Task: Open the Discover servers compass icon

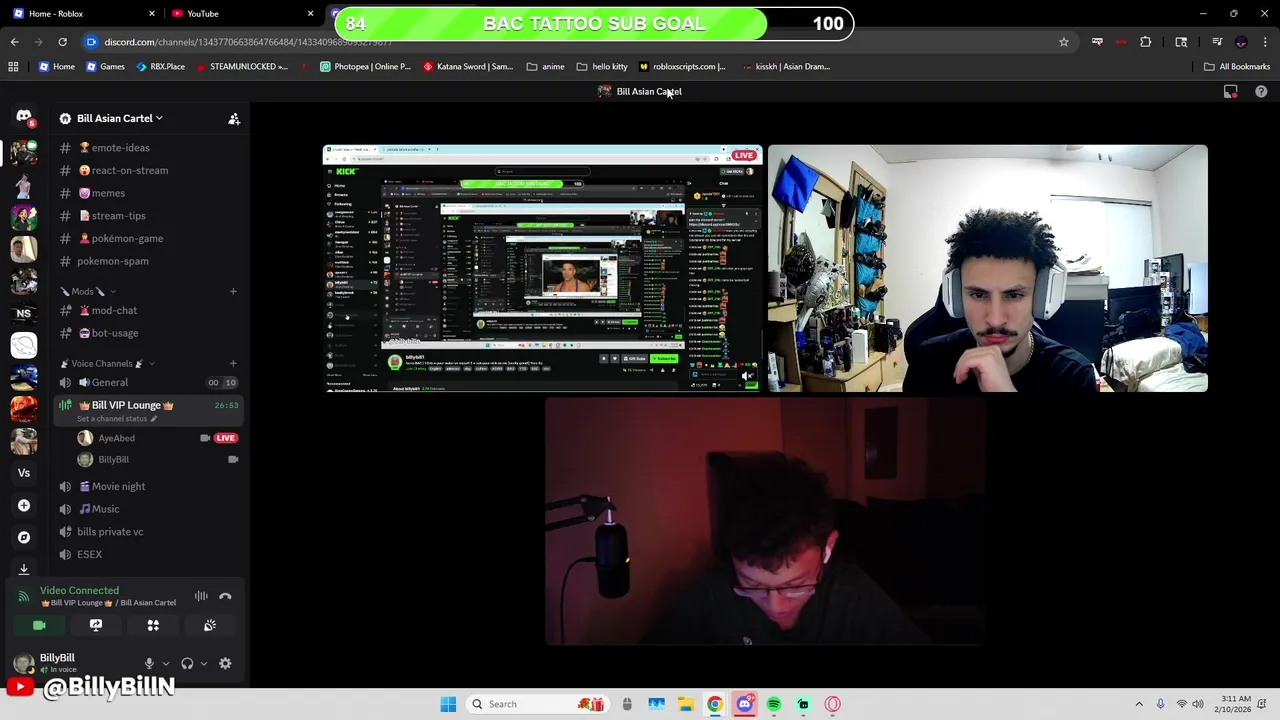Action: (24, 537)
